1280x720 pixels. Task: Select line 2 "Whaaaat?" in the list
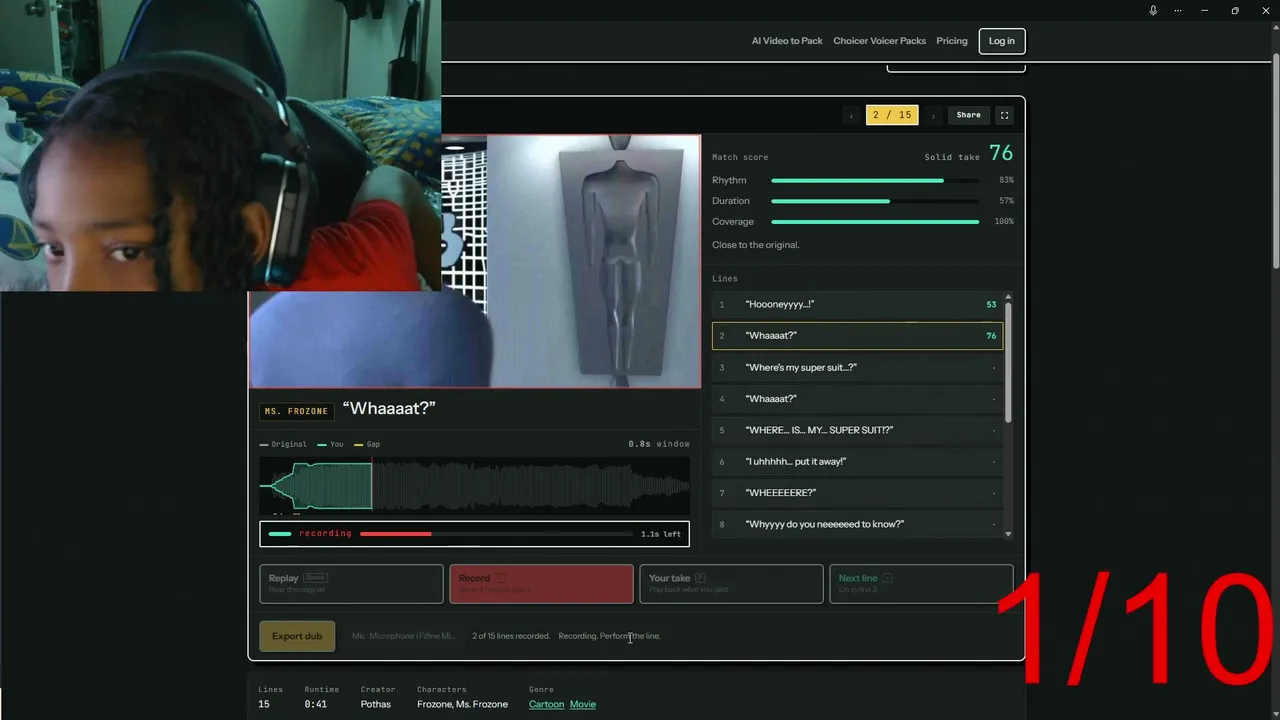point(857,336)
